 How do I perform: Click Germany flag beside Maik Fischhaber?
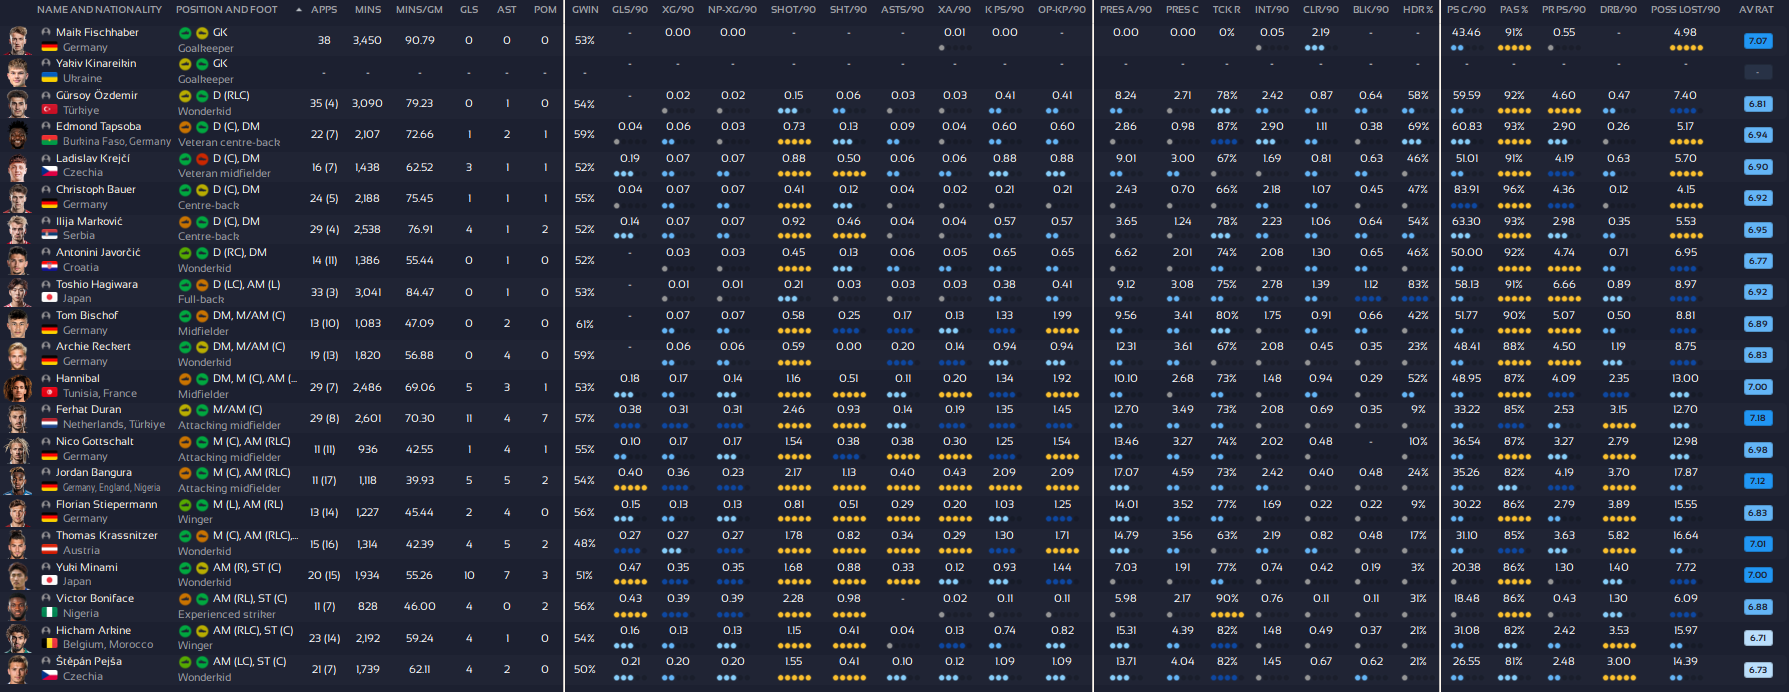point(49,47)
